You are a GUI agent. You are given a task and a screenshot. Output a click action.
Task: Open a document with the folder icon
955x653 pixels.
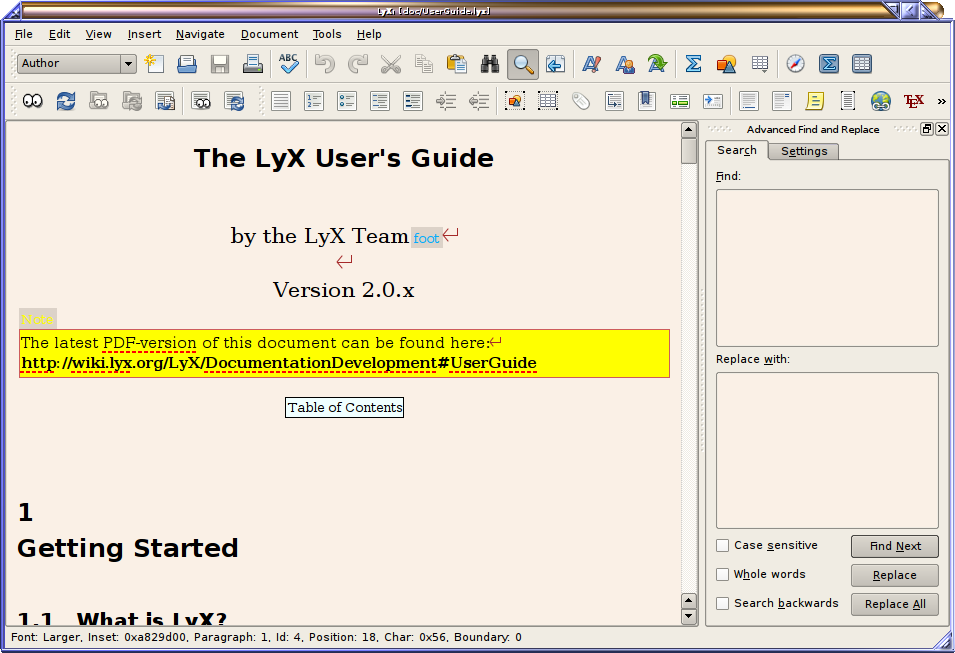pos(187,64)
